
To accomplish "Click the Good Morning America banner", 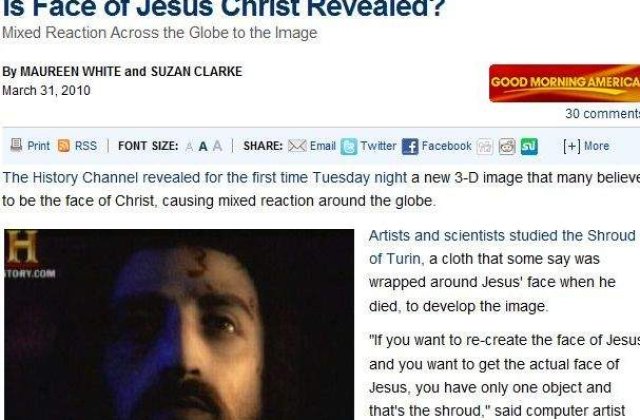I will point(564,83).
